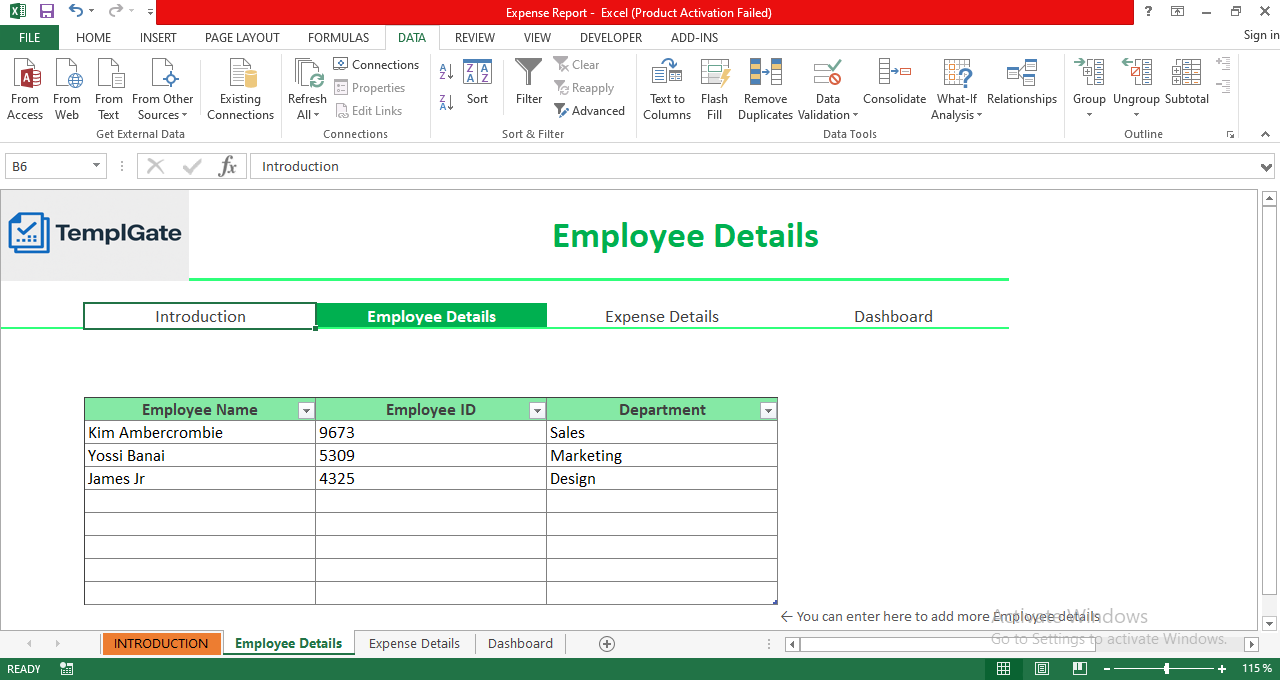The image size is (1280, 680).
Task: Click the From Access data import icon
Action: (x=25, y=89)
